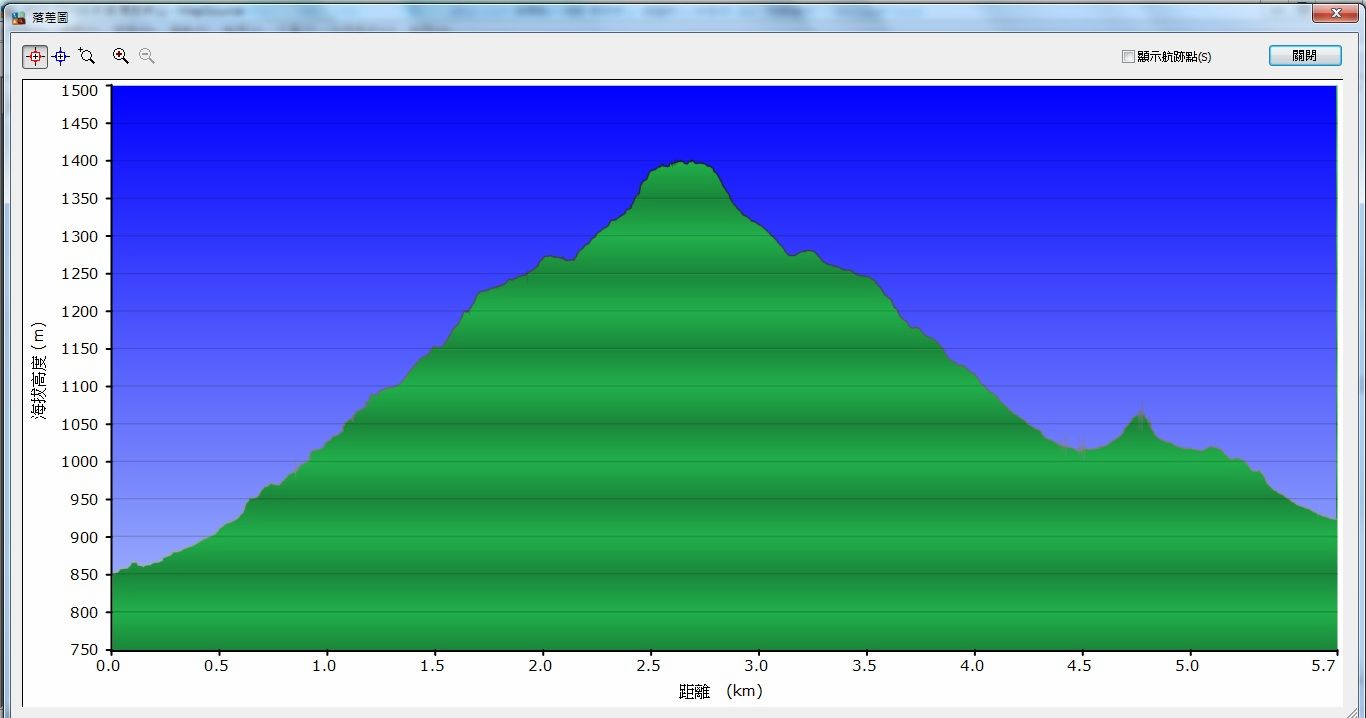Click the 顯示航跡點(S) label text

pyautogui.click(x=1174, y=57)
